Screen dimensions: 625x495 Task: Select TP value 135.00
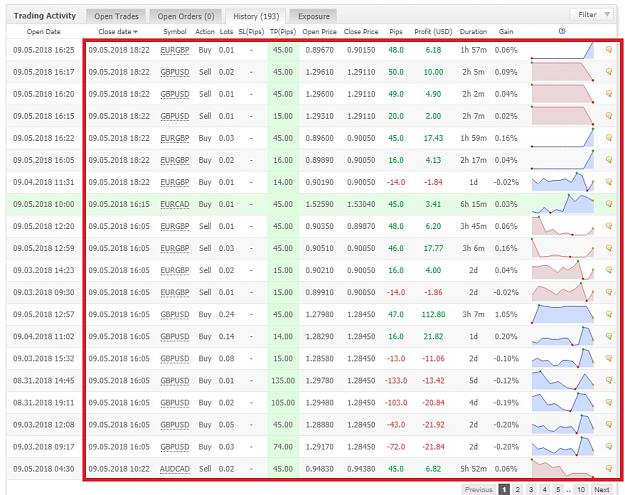283,380
